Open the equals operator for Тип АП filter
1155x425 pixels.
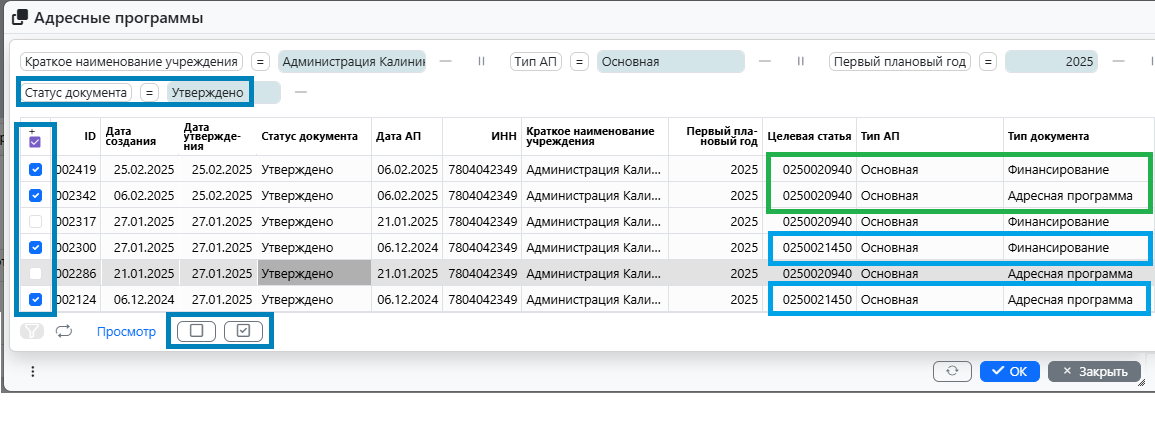click(x=579, y=61)
